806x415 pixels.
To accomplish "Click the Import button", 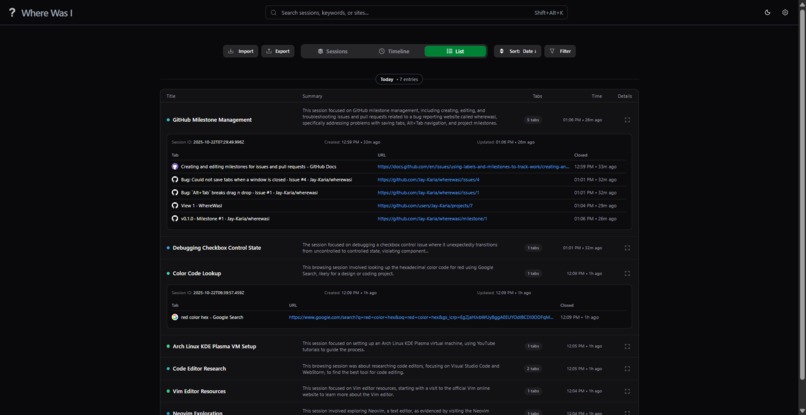I will (241, 51).
